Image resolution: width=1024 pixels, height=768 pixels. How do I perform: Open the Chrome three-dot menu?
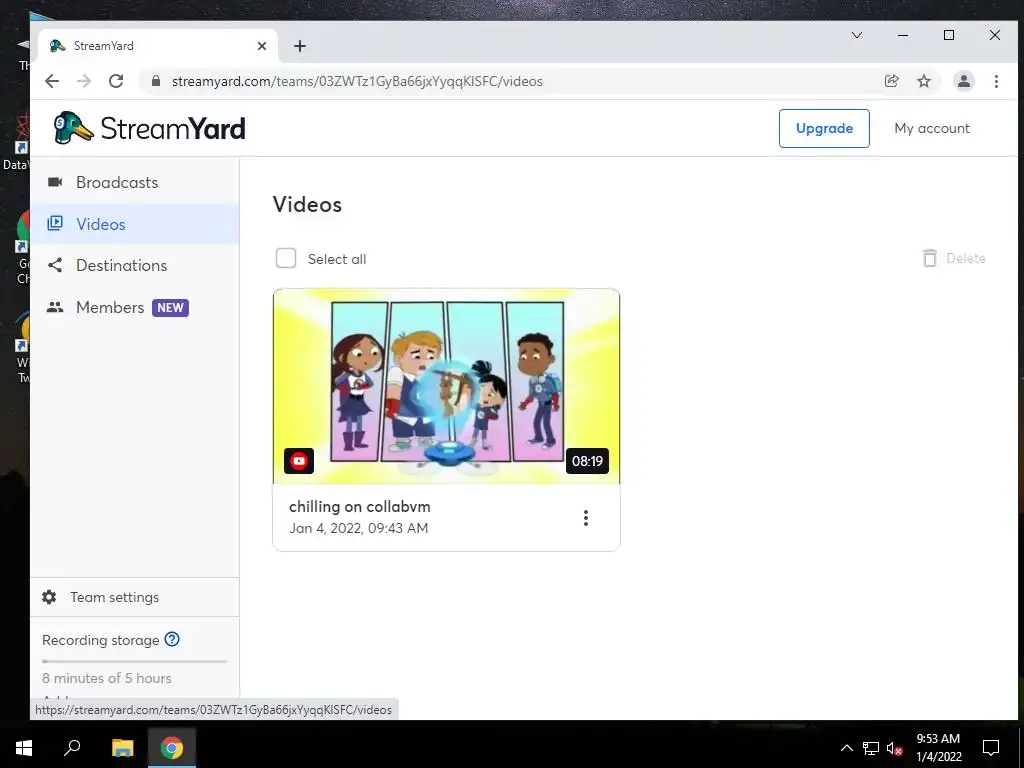tap(996, 81)
